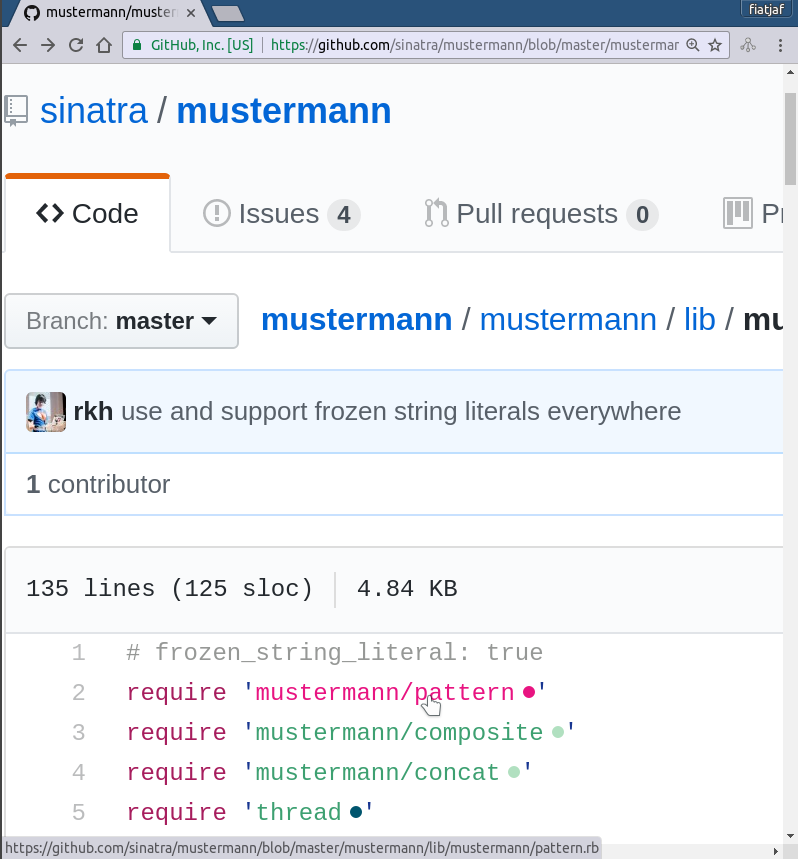Click the '135 lines (125 sloc)' text

tap(169, 589)
